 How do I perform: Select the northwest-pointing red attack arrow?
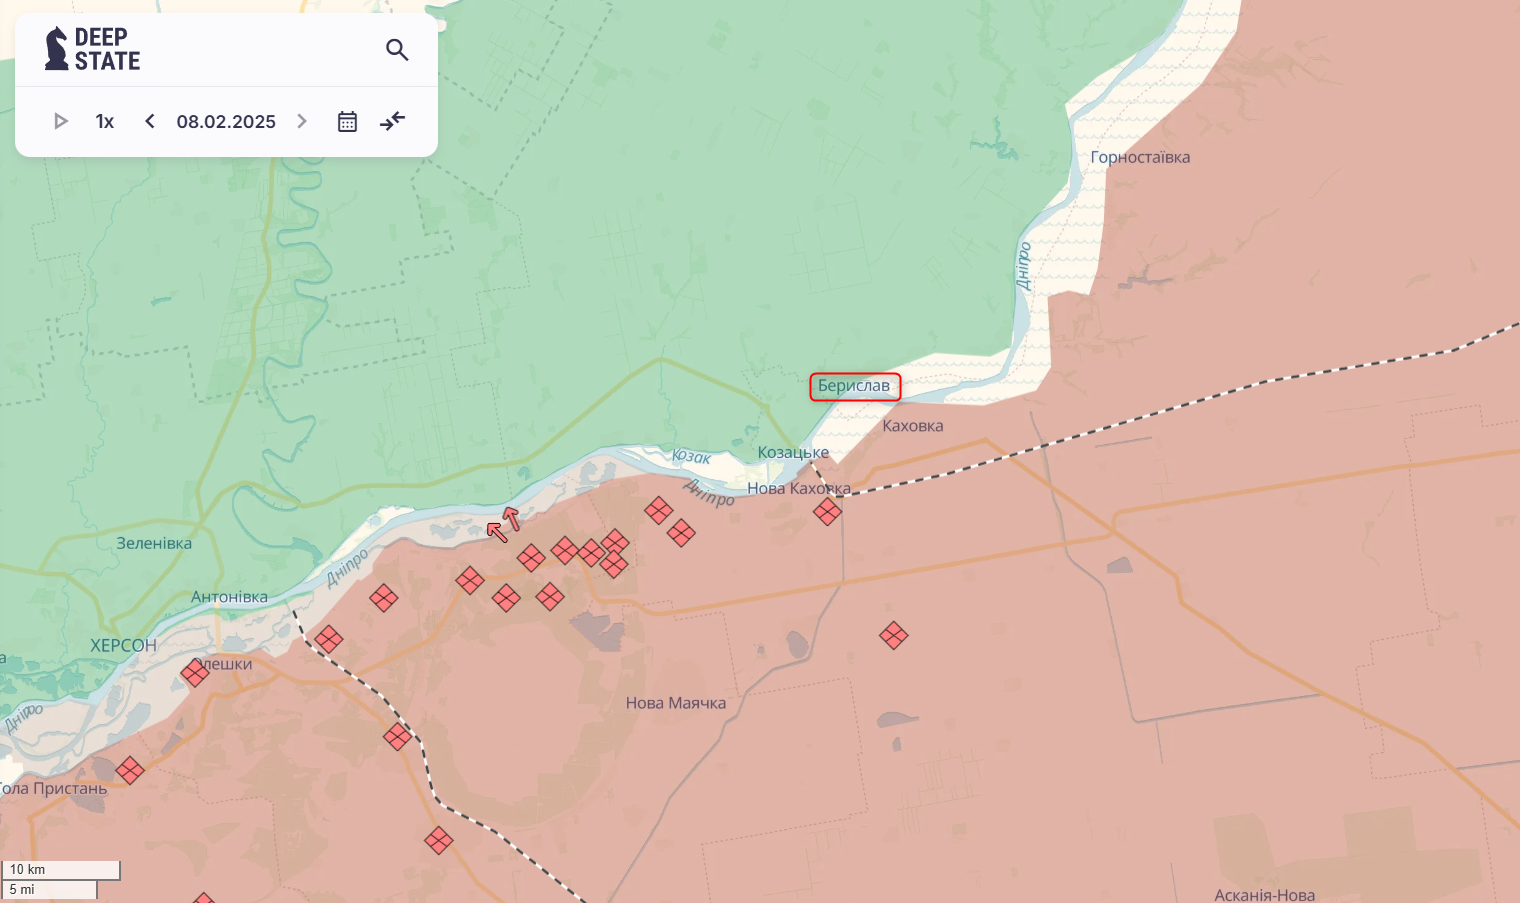coord(497,532)
